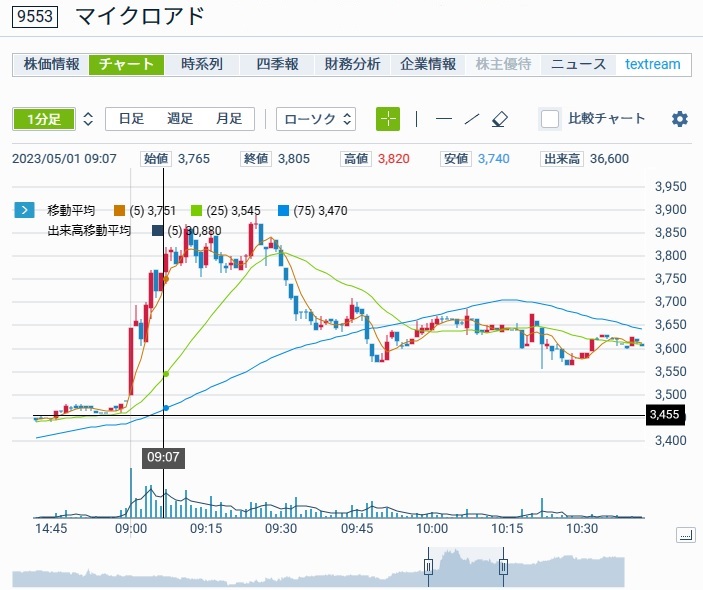This screenshot has width=703, height=590.
Task: Select the horizontal line drawing tool
Action: [x=444, y=119]
